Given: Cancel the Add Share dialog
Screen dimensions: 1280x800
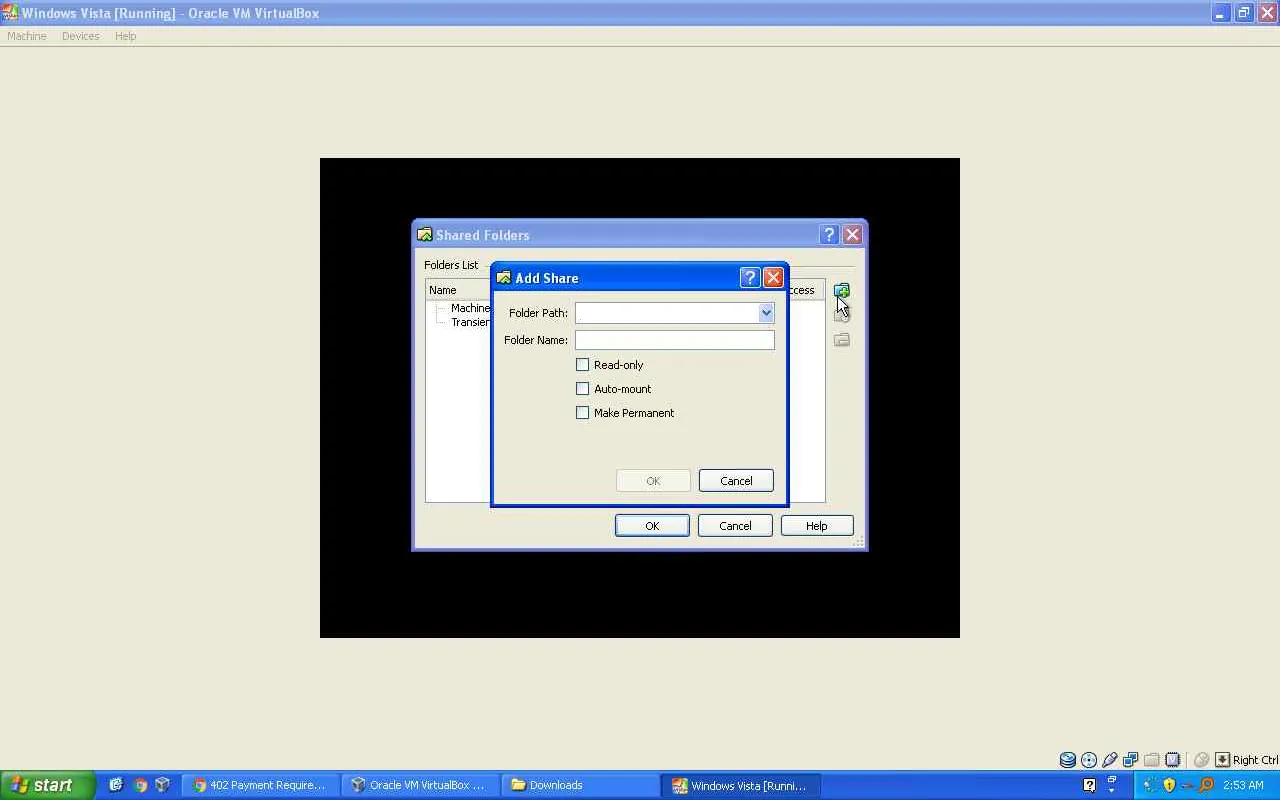Looking at the screenshot, I should 736,481.
